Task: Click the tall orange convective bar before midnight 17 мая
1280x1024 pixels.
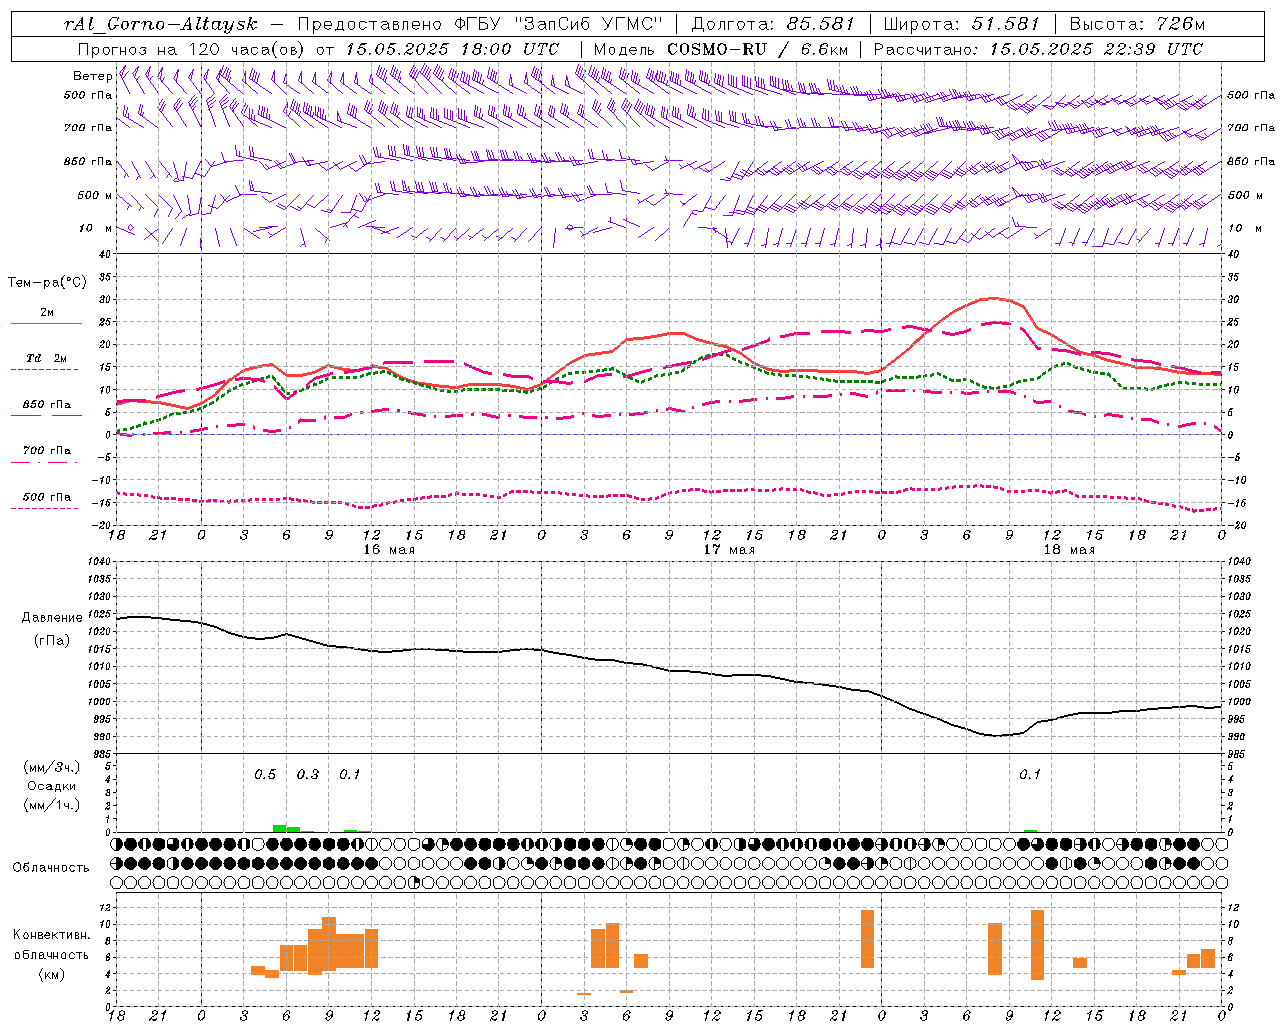Action: [867, 938]
